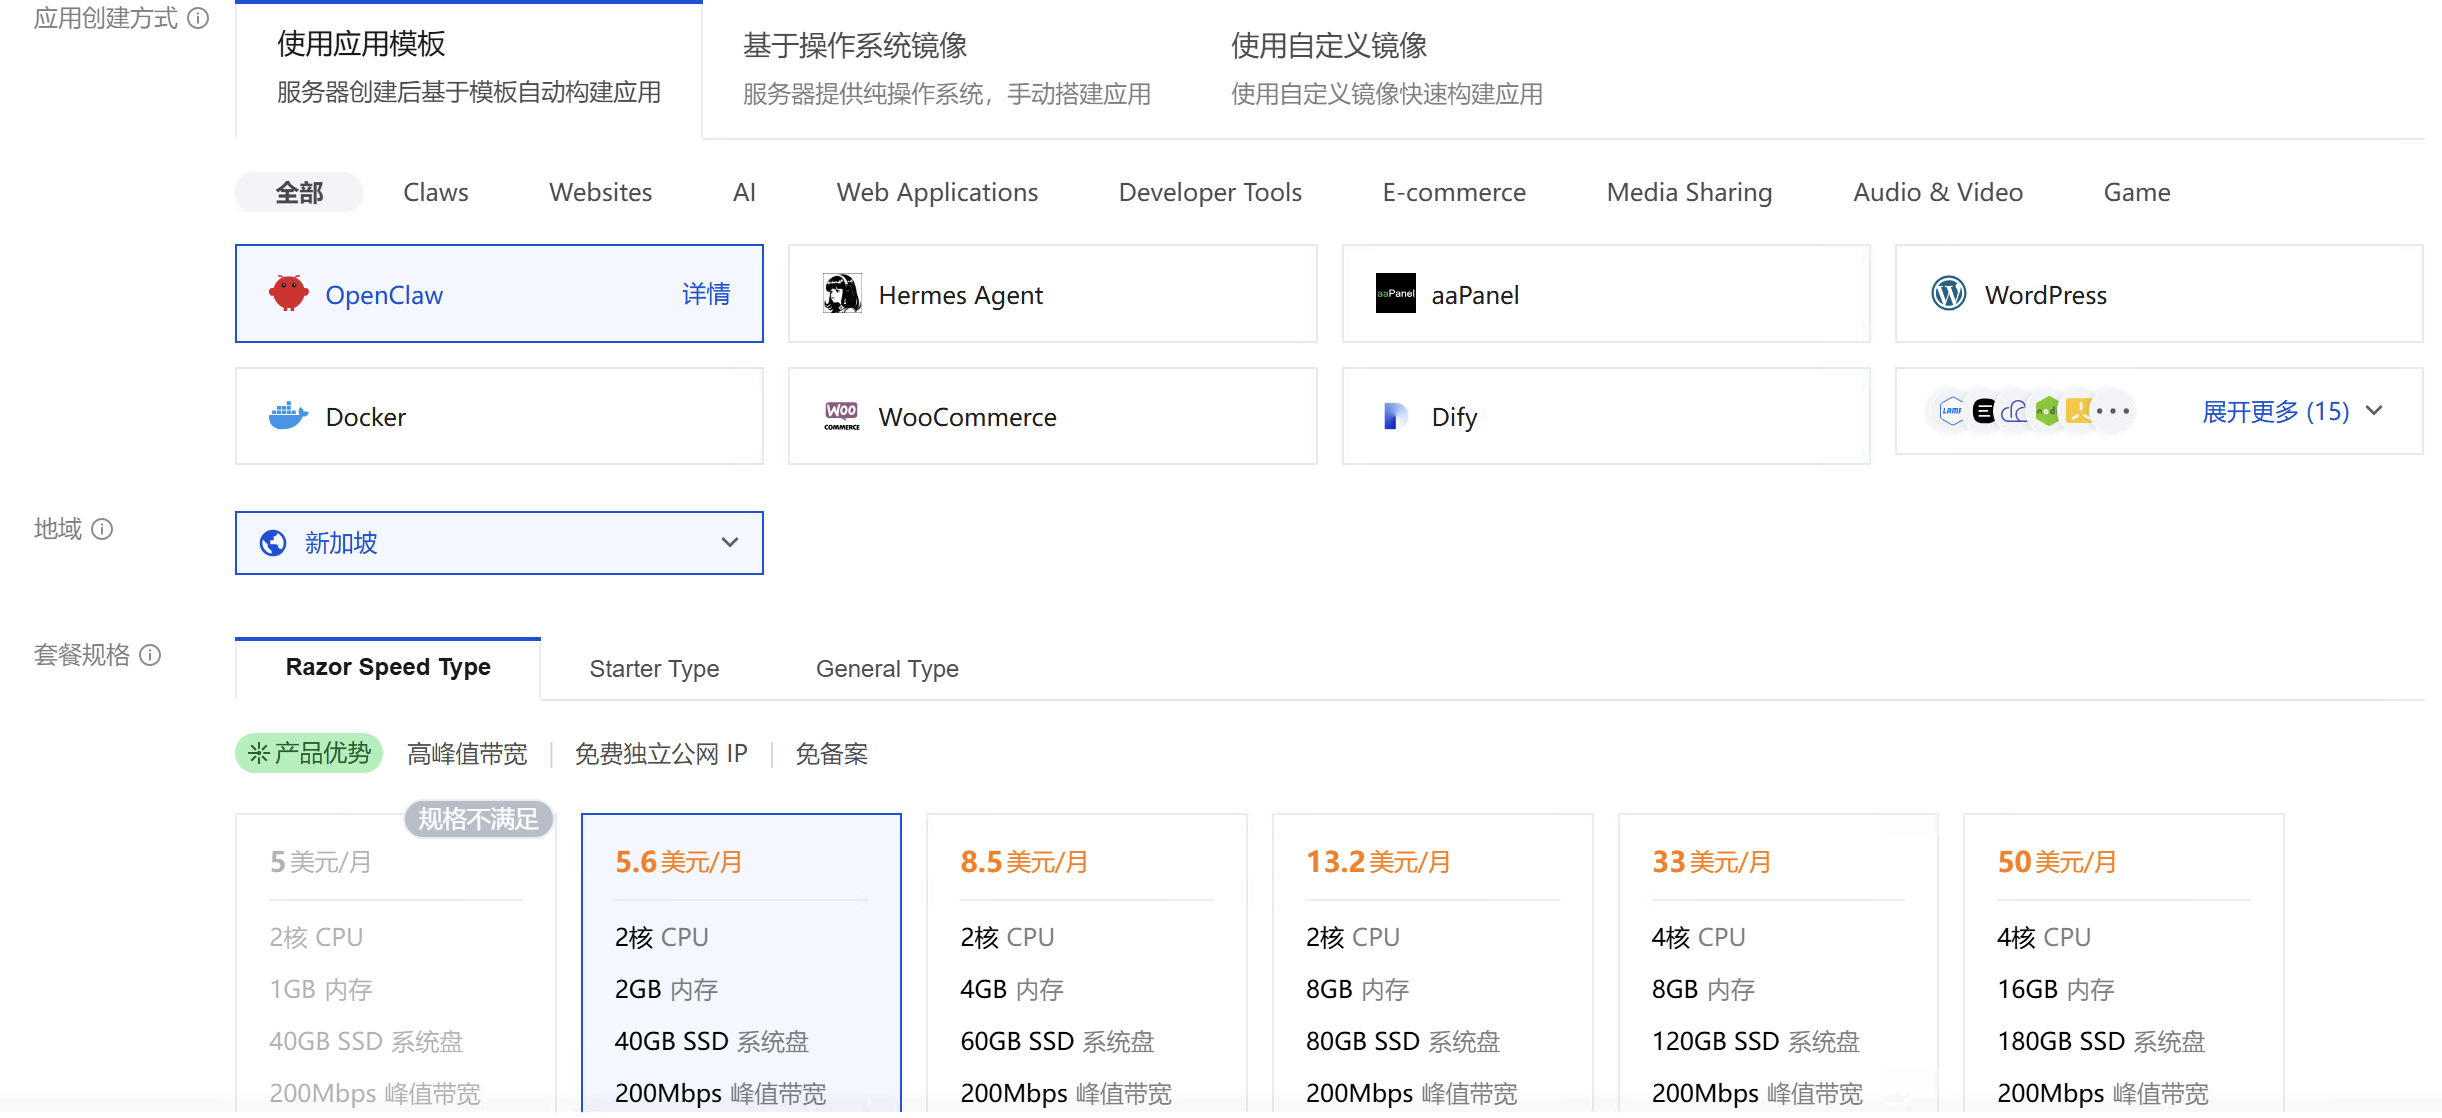
Task: Filter templates by Developer Tools
Action: pos(1210,192)
